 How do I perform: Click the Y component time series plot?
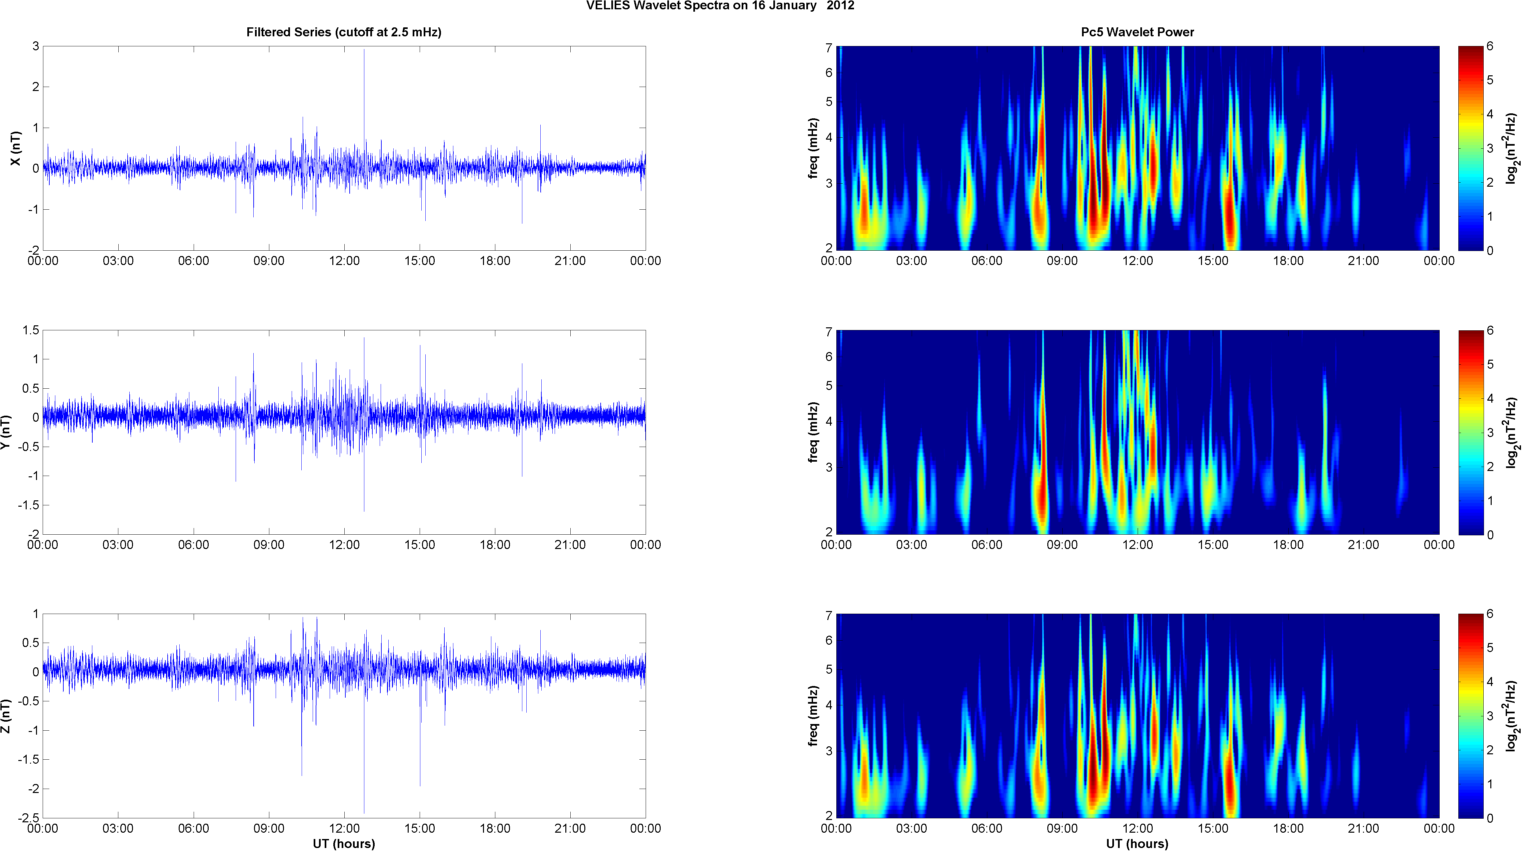click(x=344, y=432)
